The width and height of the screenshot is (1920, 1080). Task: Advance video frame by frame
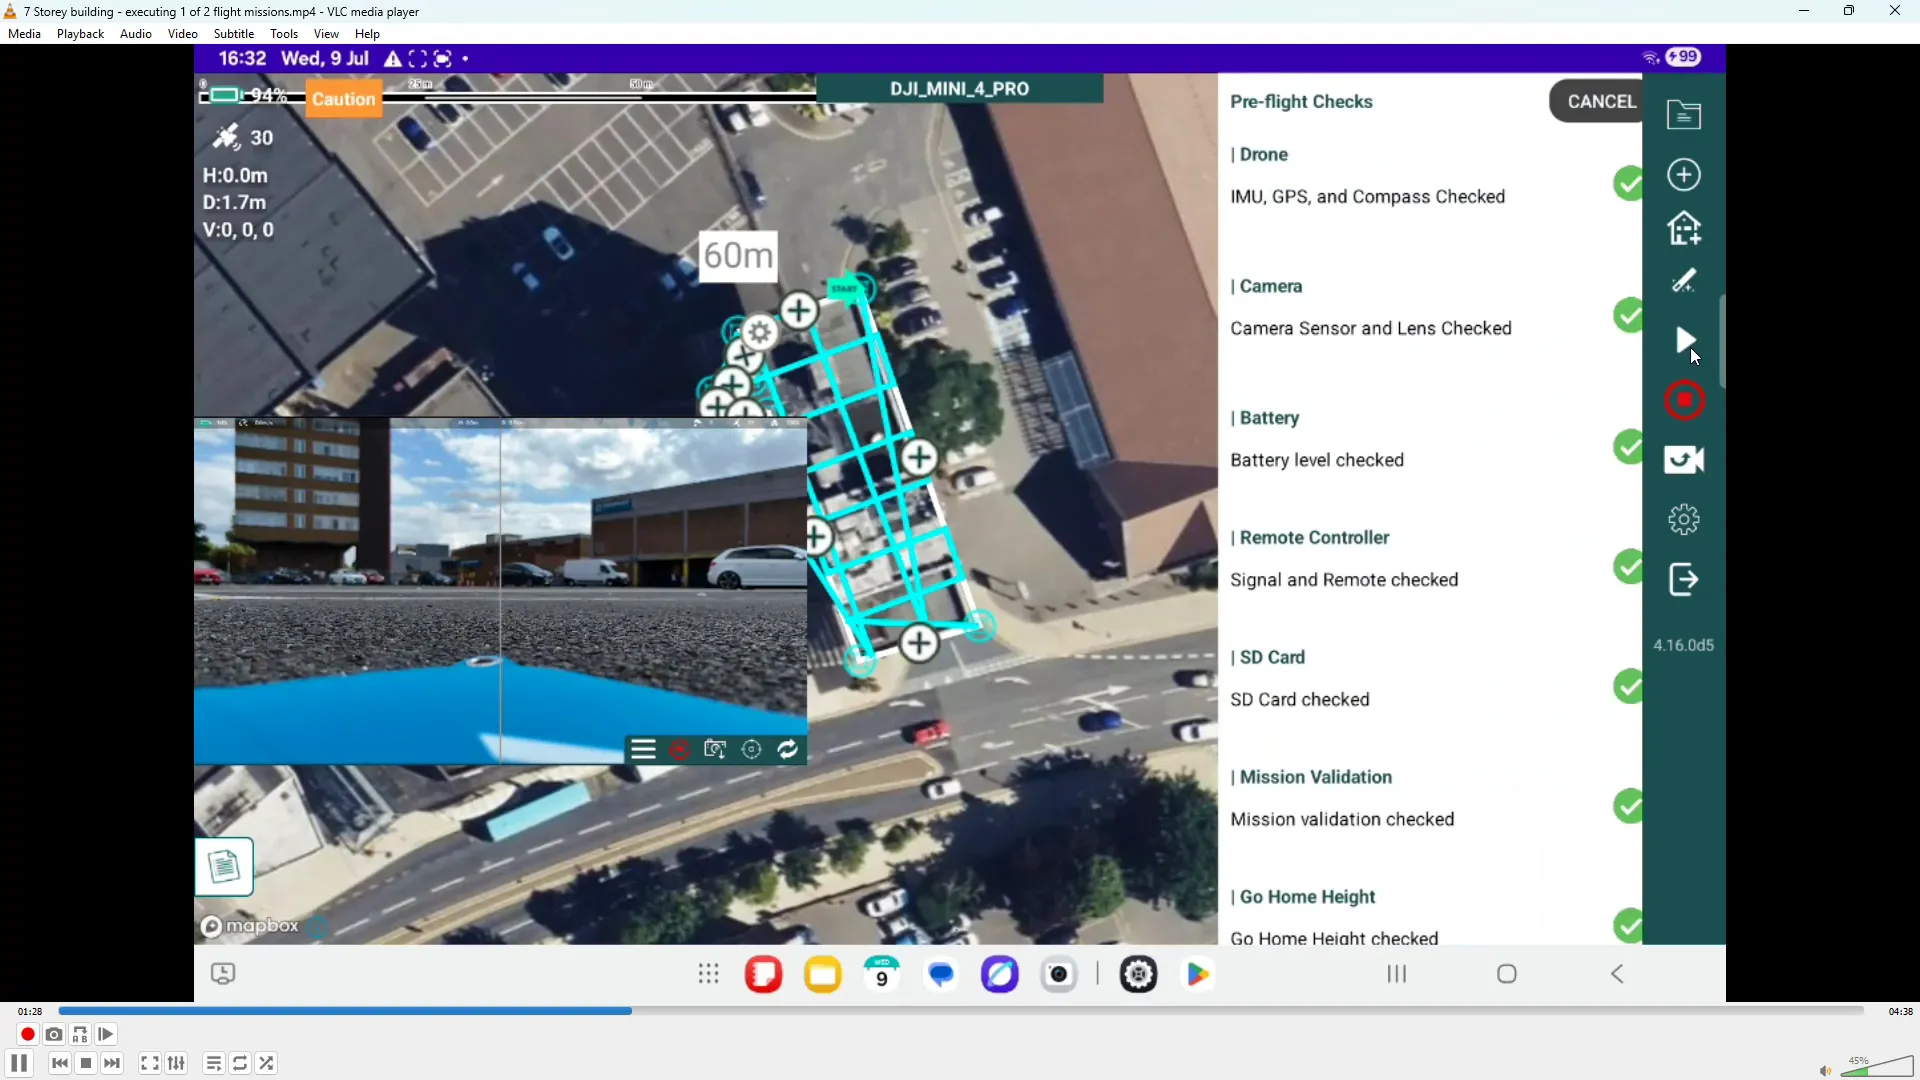(x=106, y=1034)
